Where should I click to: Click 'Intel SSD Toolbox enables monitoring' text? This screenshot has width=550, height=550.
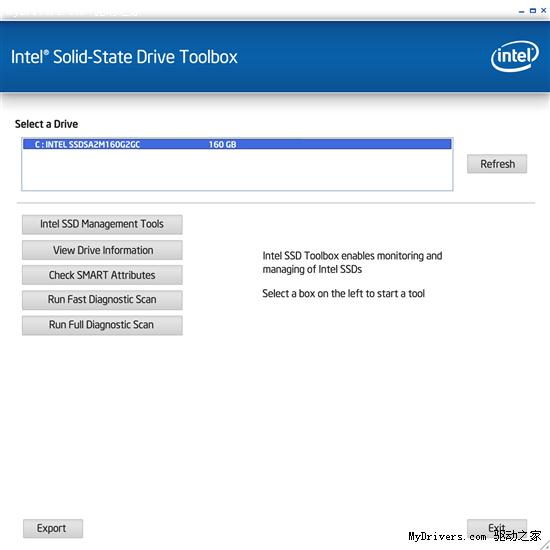[352, 262]
